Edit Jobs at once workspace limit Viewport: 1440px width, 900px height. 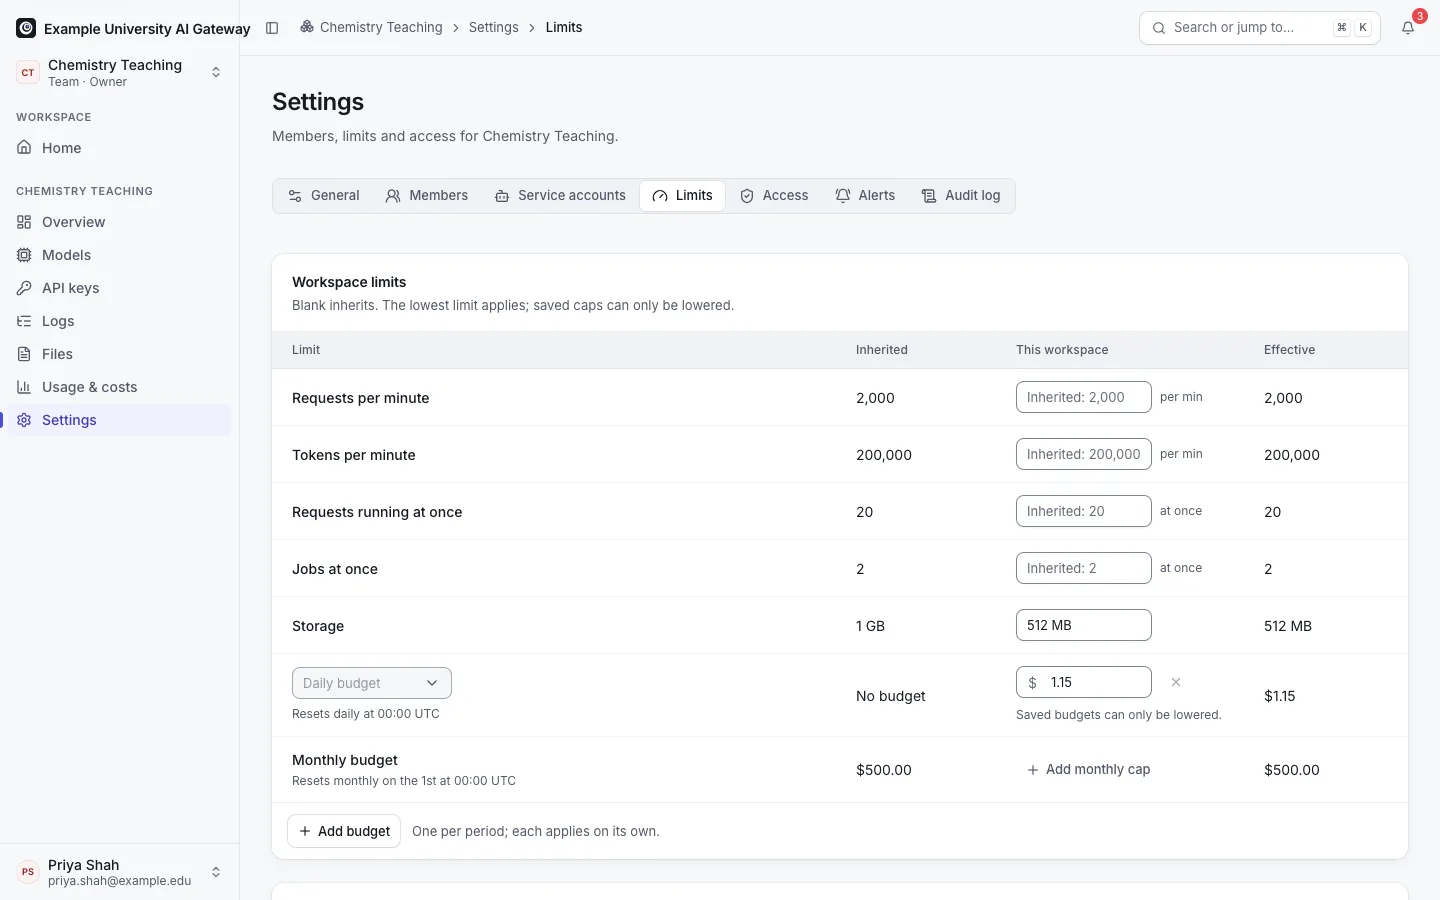1084,568
